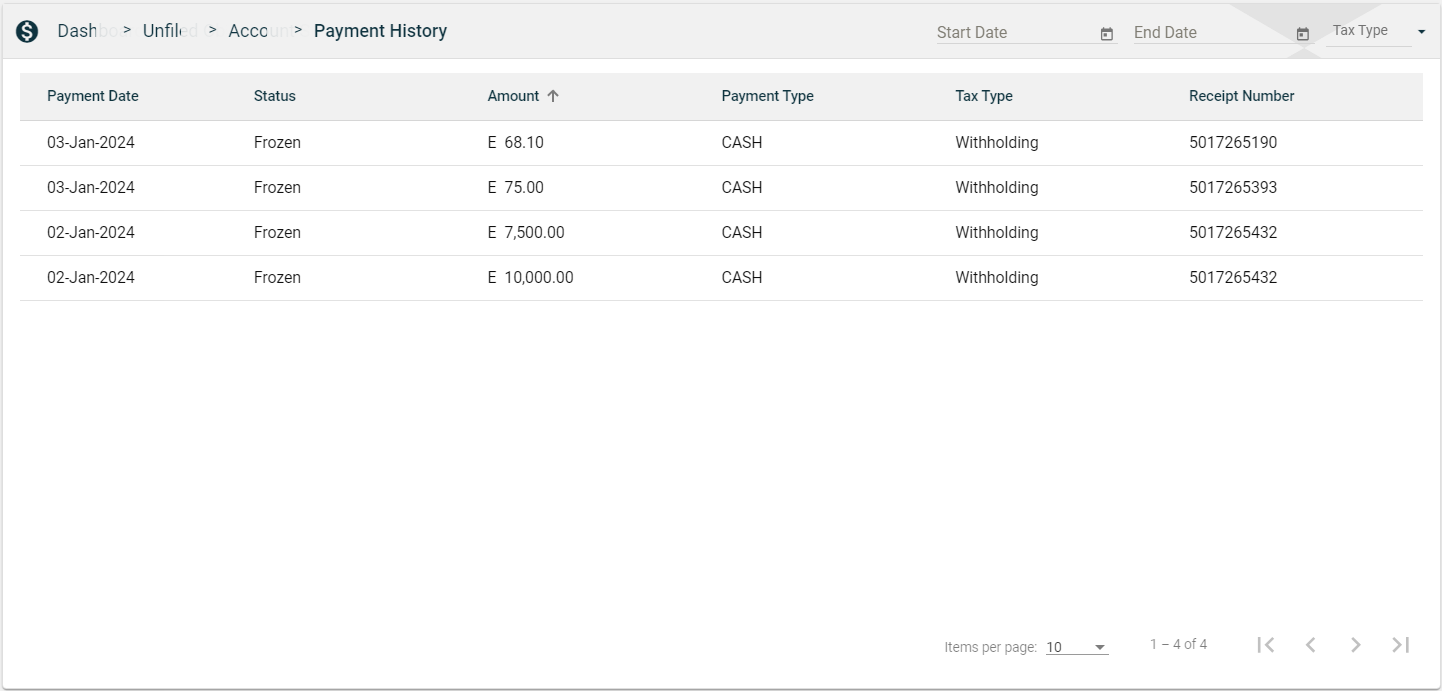The width and height of the screenshot is (1442, 691).
Task: Go to the next page arrow
Action: (x=1355, y=645)
